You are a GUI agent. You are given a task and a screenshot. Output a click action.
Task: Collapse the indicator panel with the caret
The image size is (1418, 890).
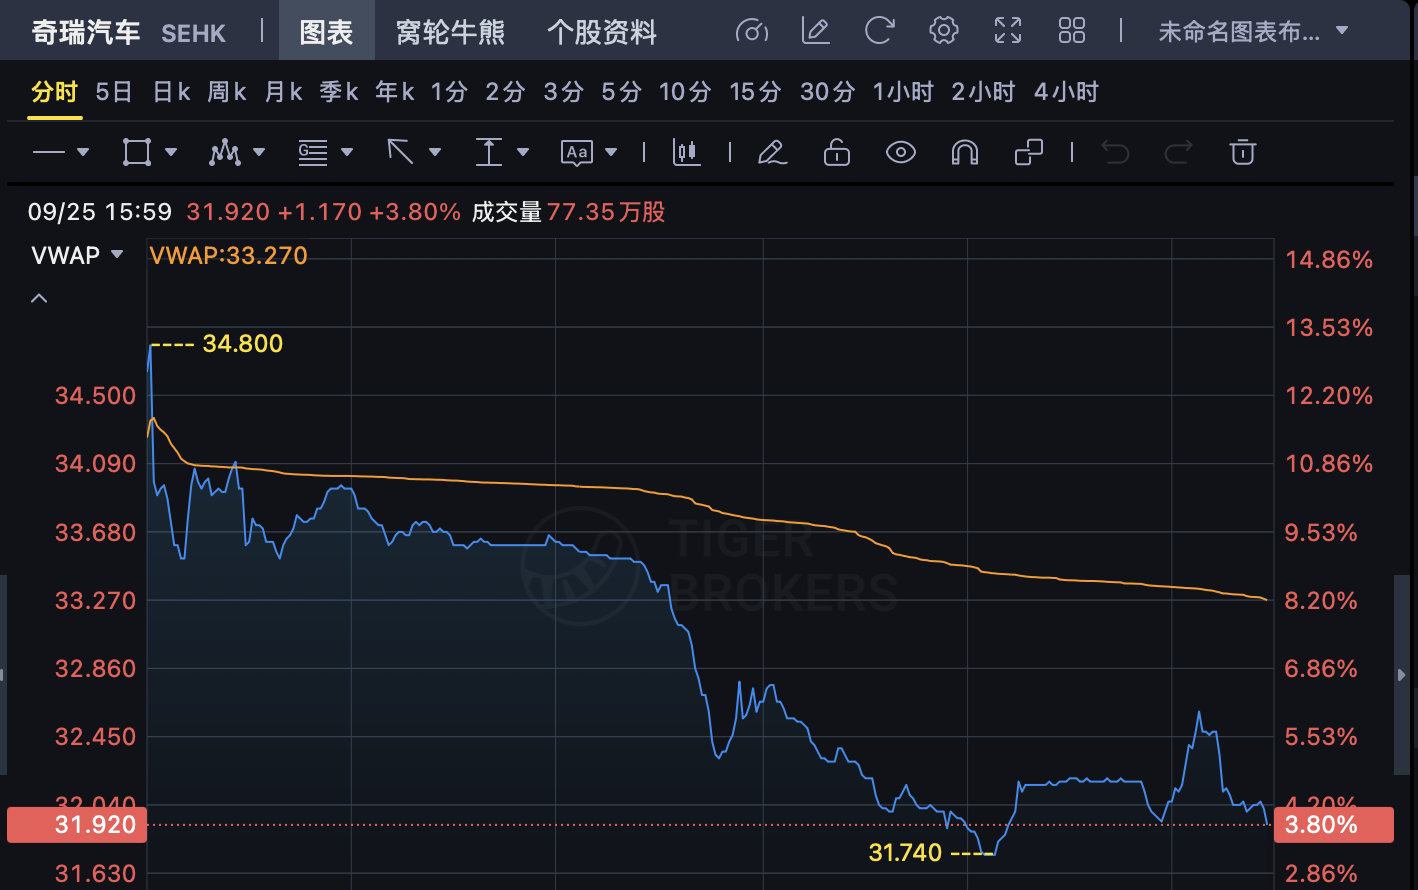click(x=39, y=298)
